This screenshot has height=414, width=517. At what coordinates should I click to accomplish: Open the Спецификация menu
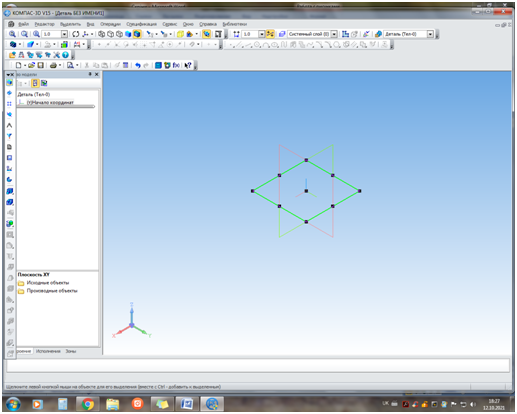coord(141,24)
